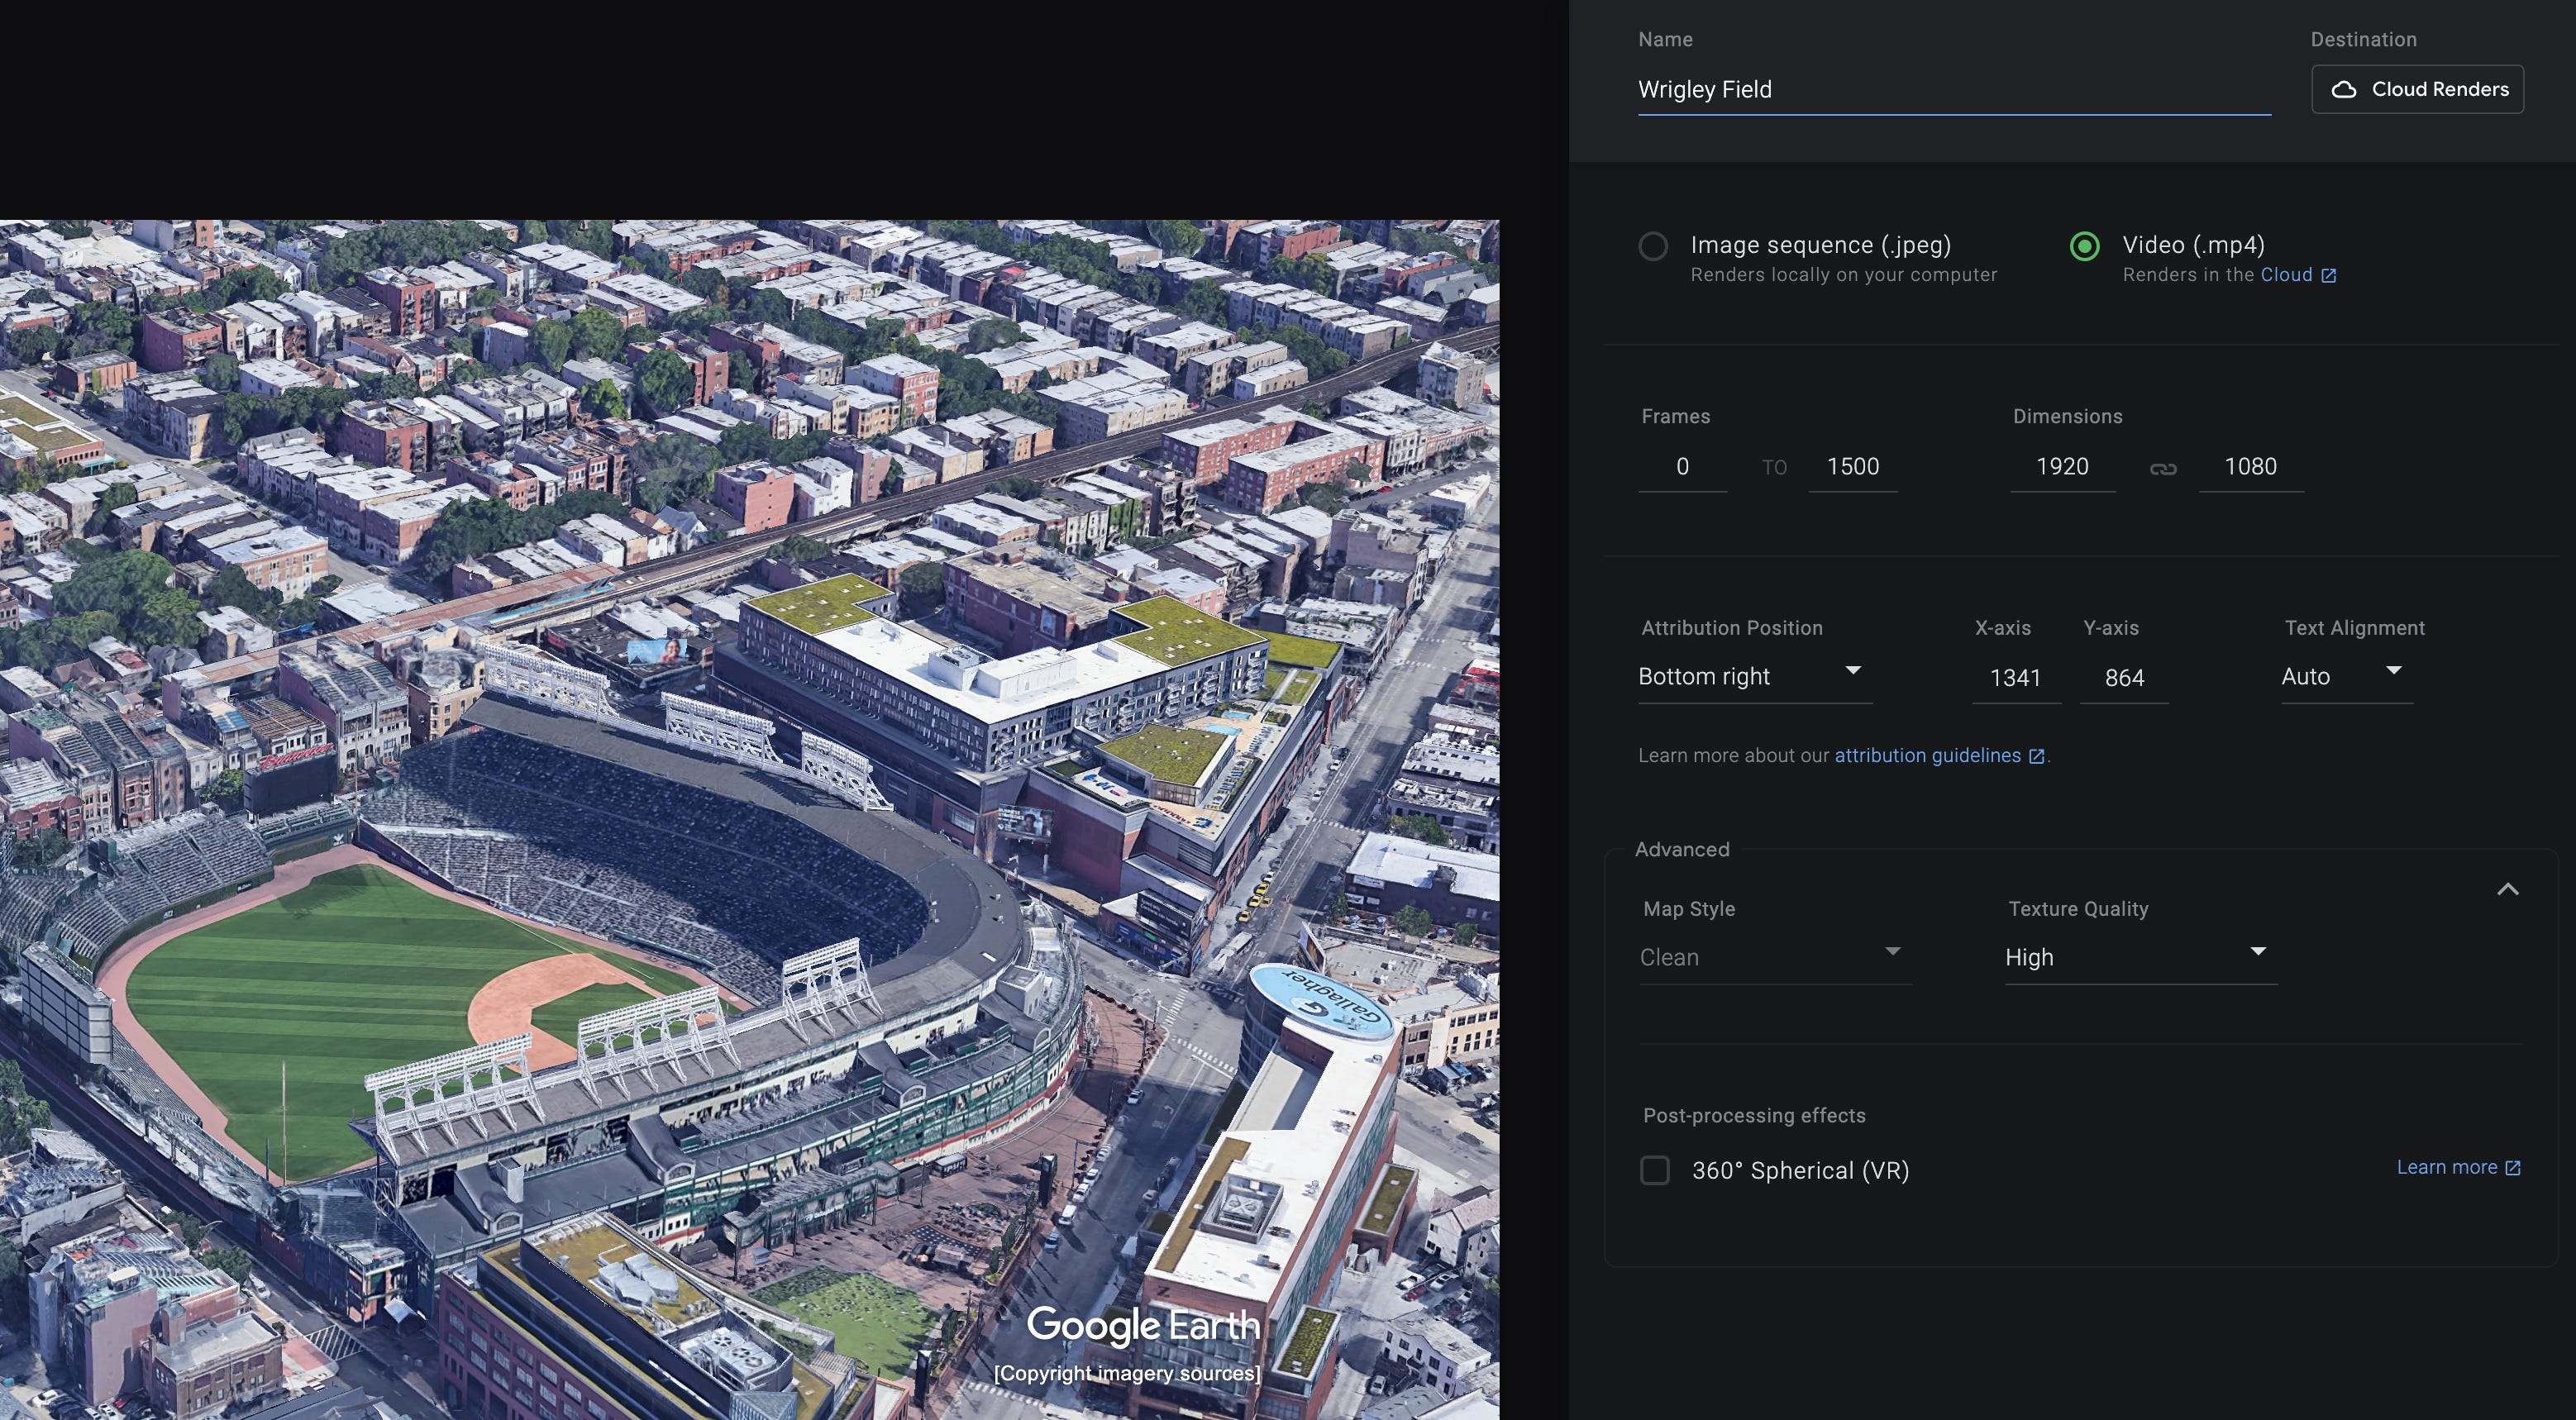Select the Video (.mp4) render option

click(2084, 245)
